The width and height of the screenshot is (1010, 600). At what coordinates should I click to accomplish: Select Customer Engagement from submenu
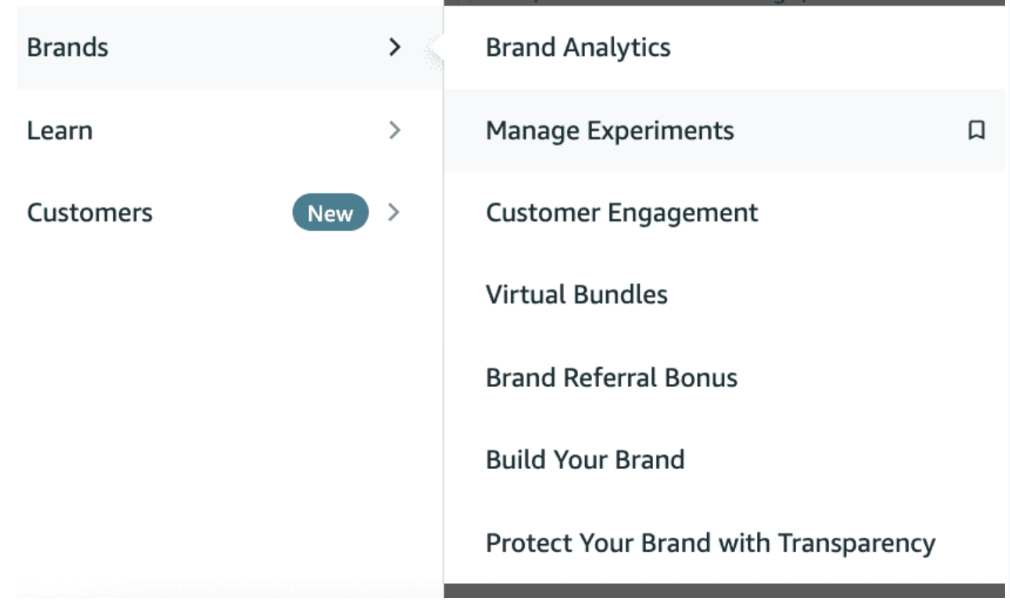(x=622, y=212)
